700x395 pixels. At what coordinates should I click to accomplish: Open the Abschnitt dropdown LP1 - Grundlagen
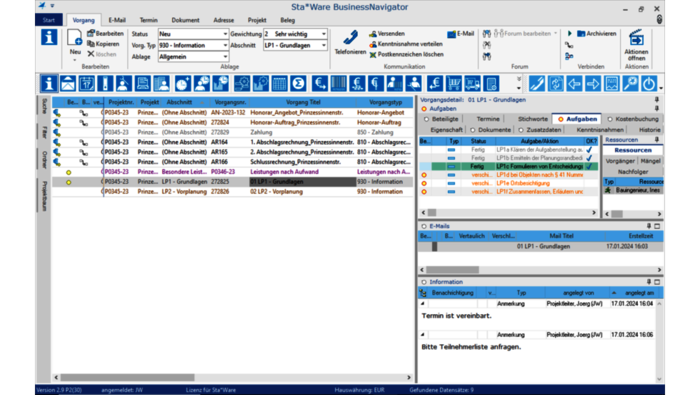click(x=324, y=46)
